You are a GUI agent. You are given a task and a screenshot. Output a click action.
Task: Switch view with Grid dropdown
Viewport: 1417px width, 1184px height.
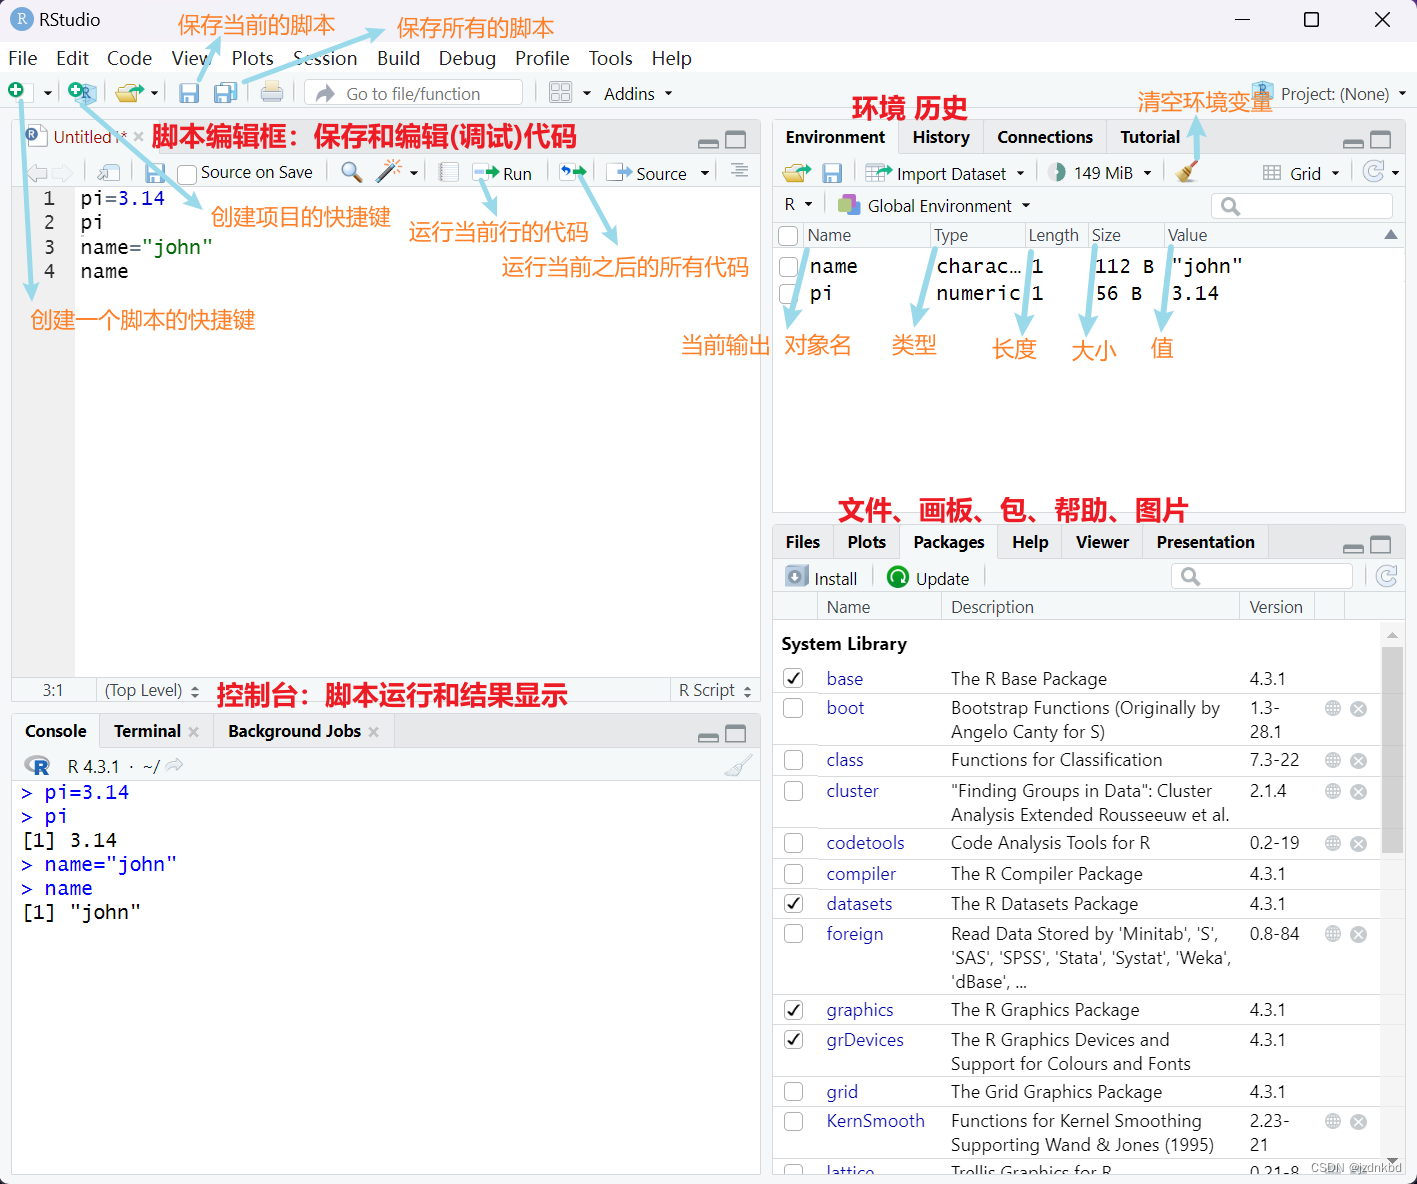[1302, 173]
